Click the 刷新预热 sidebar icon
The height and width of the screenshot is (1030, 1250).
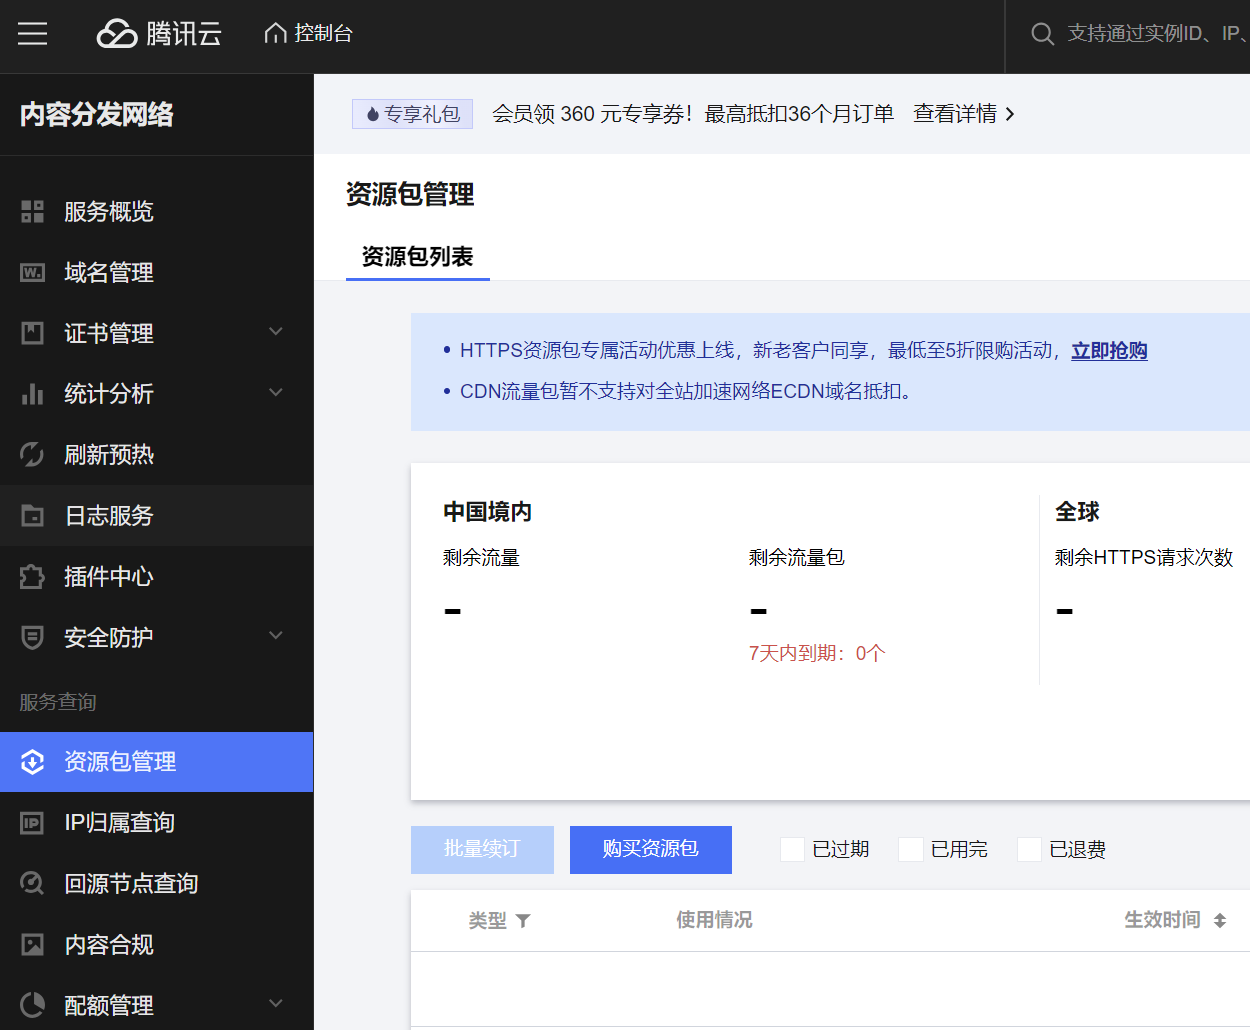click(x=33, y=454)
